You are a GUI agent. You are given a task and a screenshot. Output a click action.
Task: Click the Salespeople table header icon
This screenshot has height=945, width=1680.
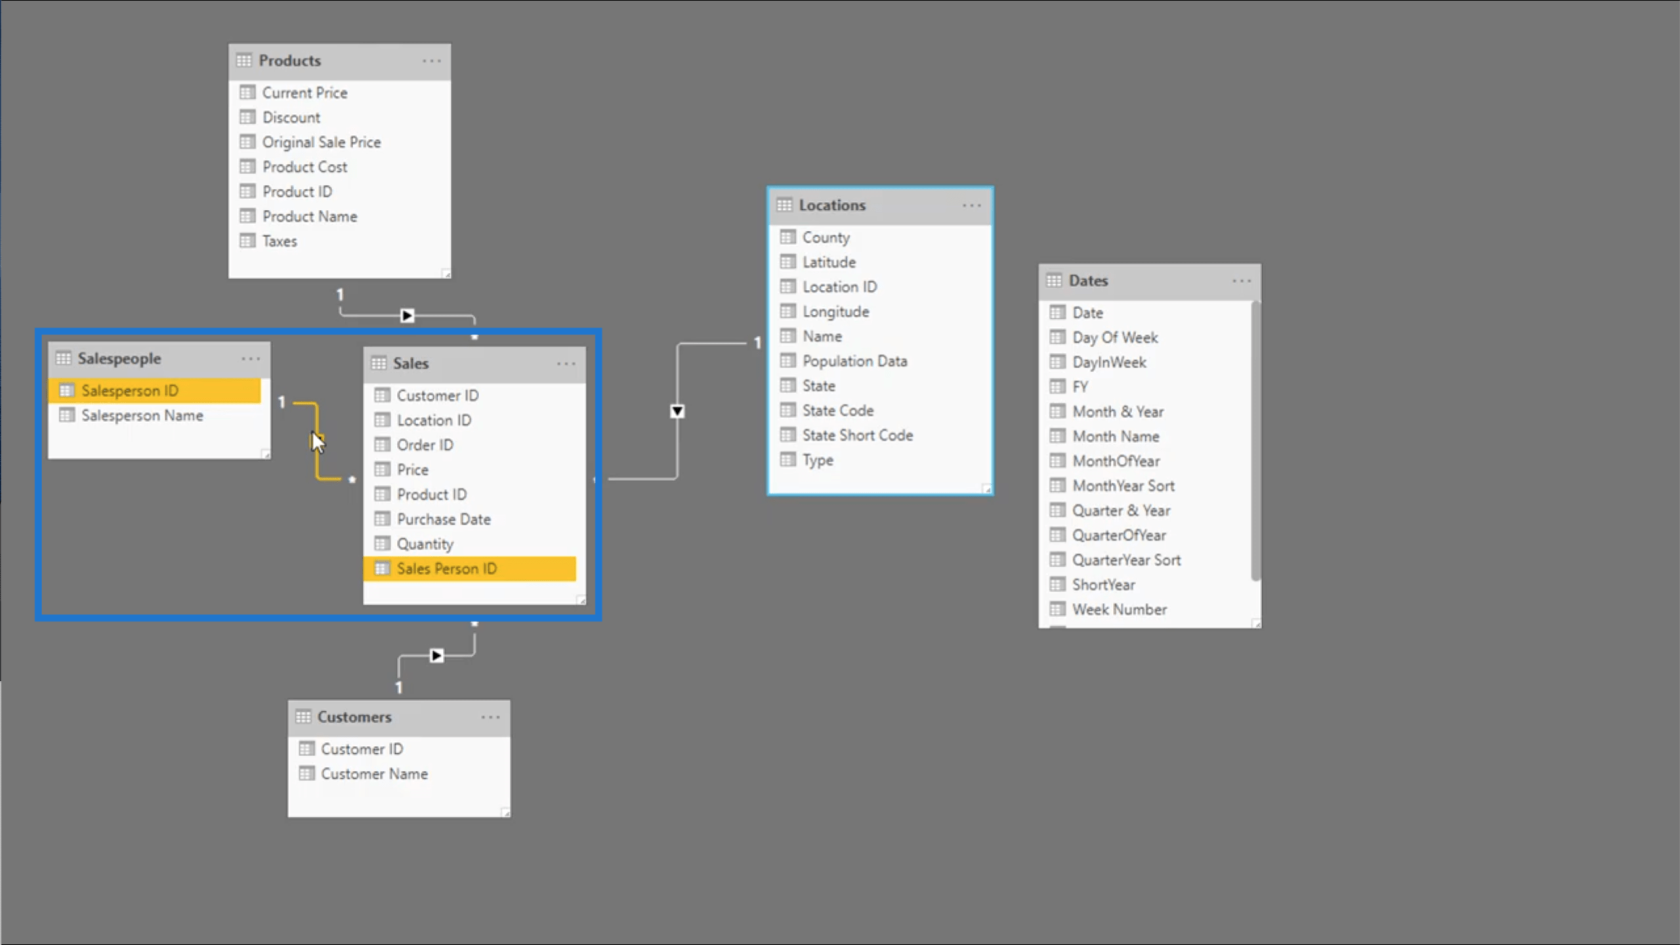tap(64, 359)
